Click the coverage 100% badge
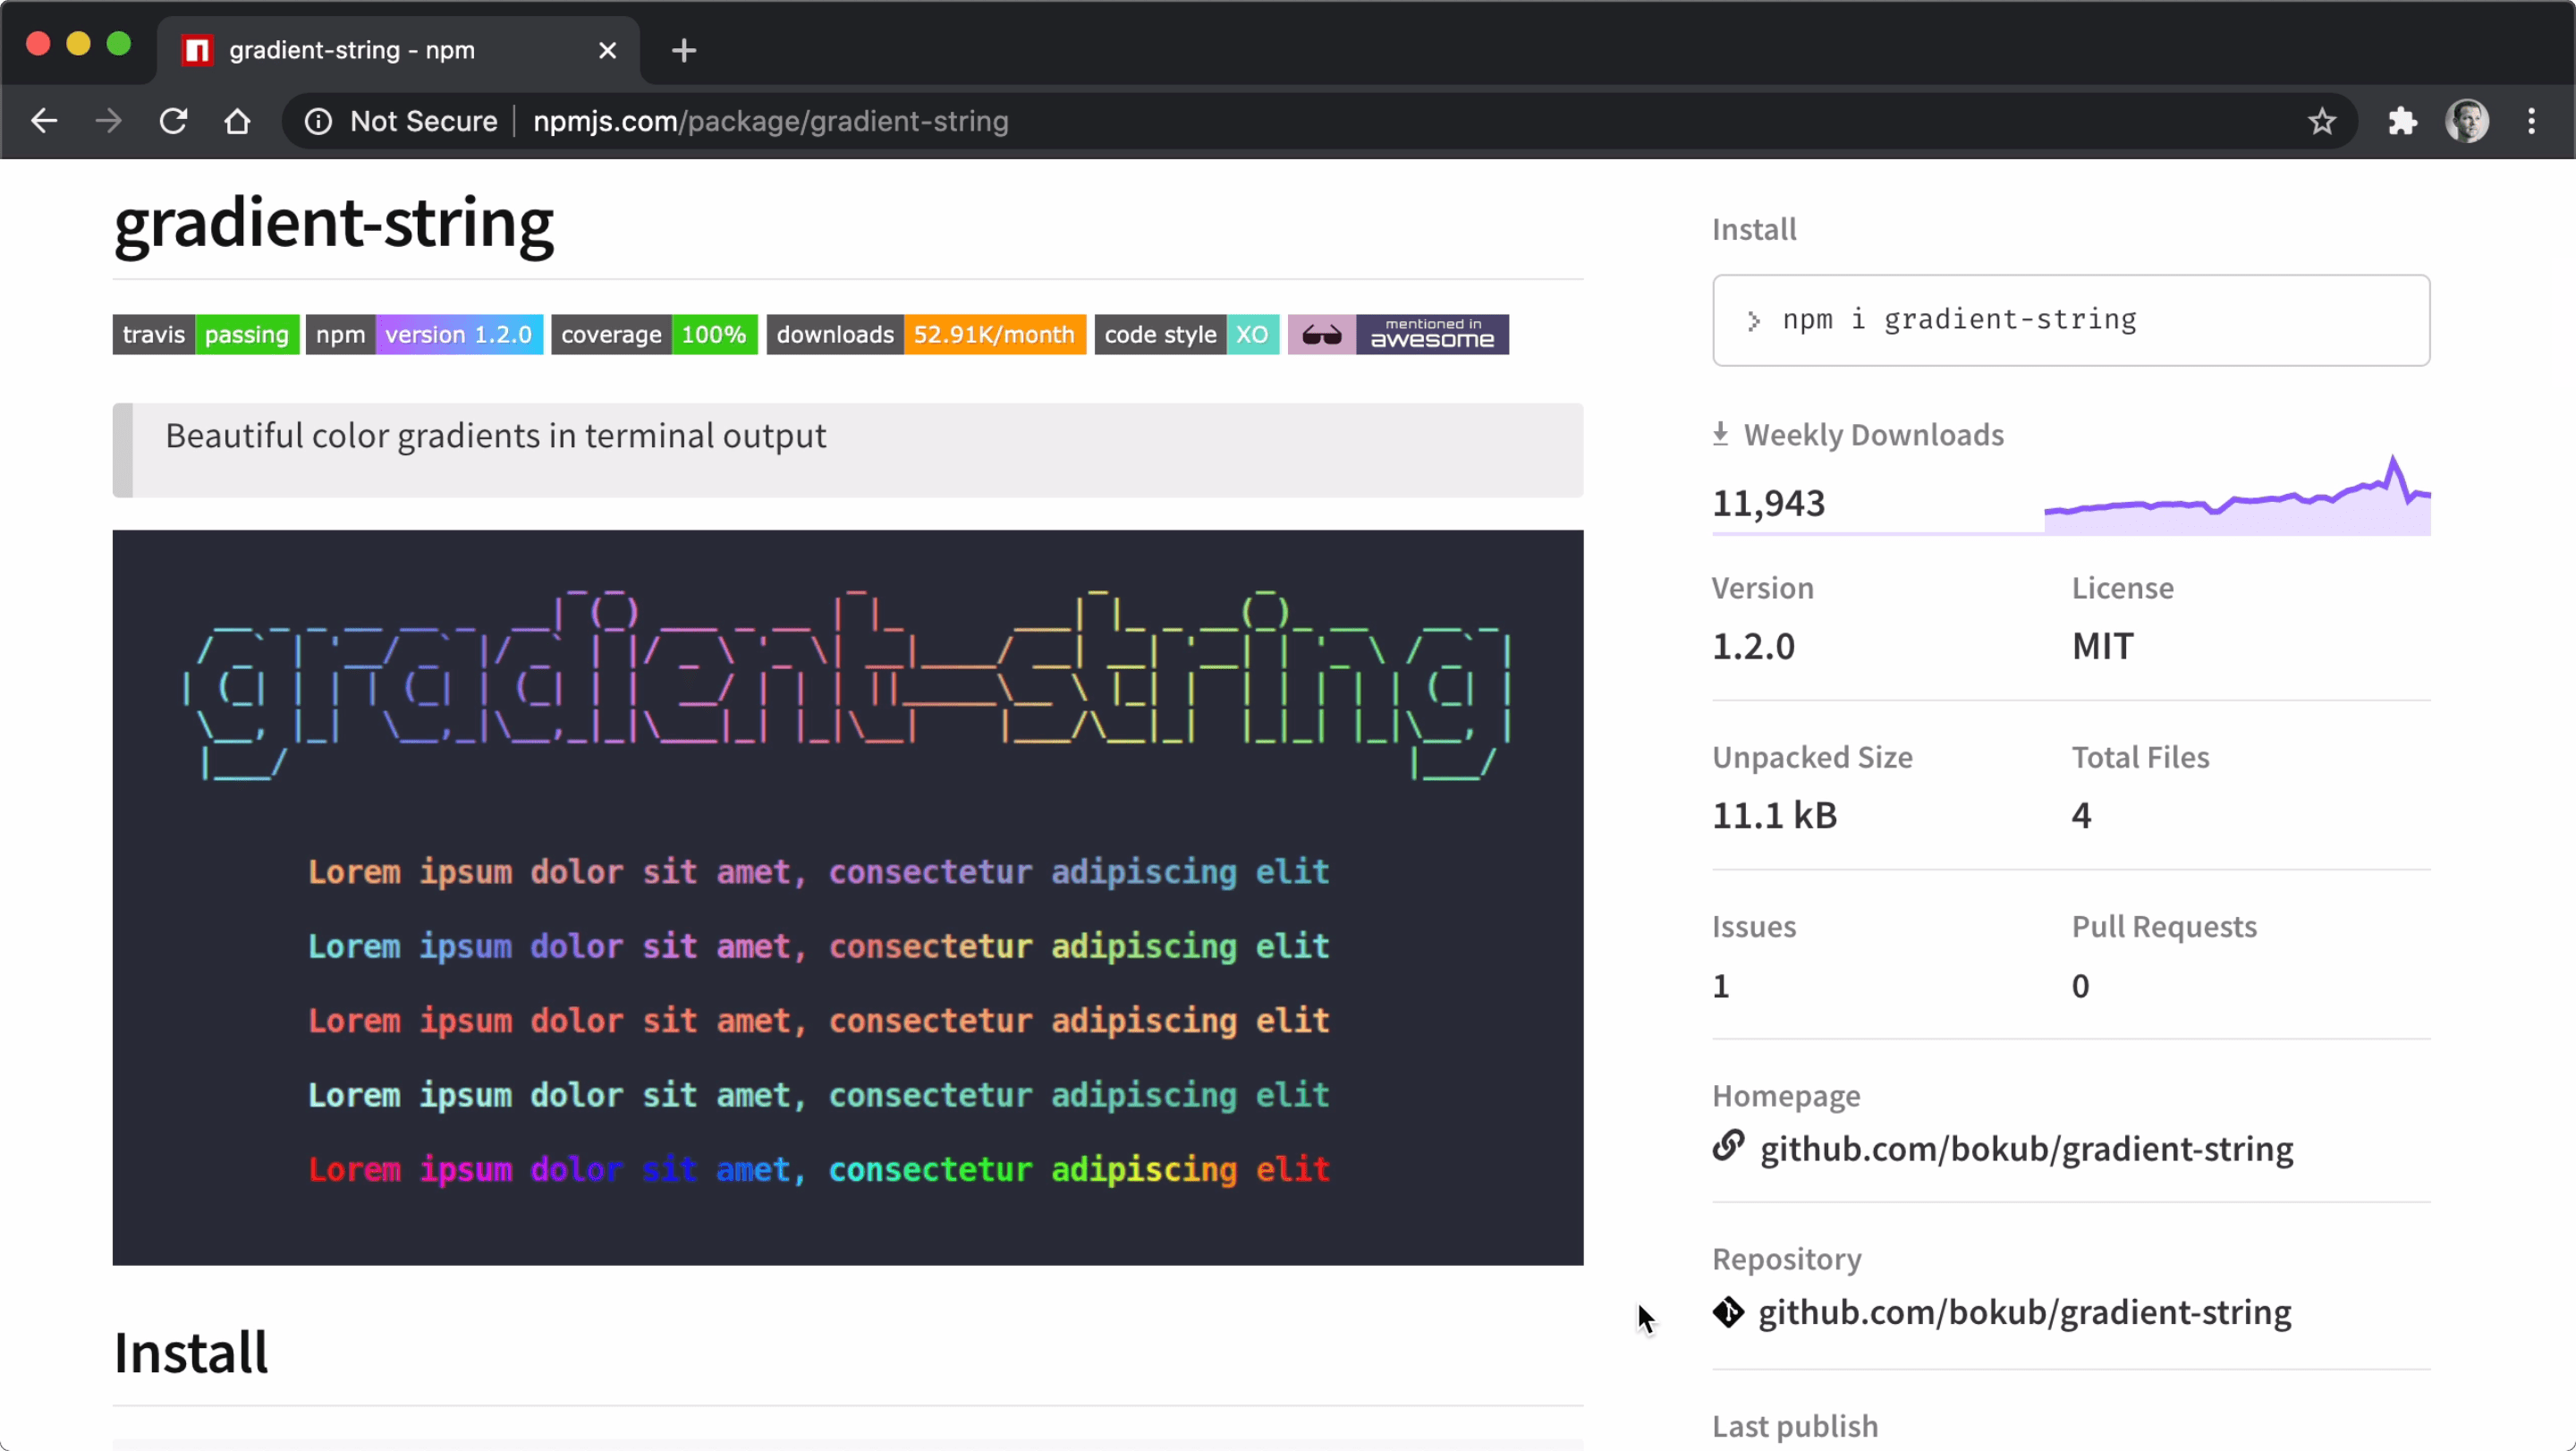 point(654,334)
